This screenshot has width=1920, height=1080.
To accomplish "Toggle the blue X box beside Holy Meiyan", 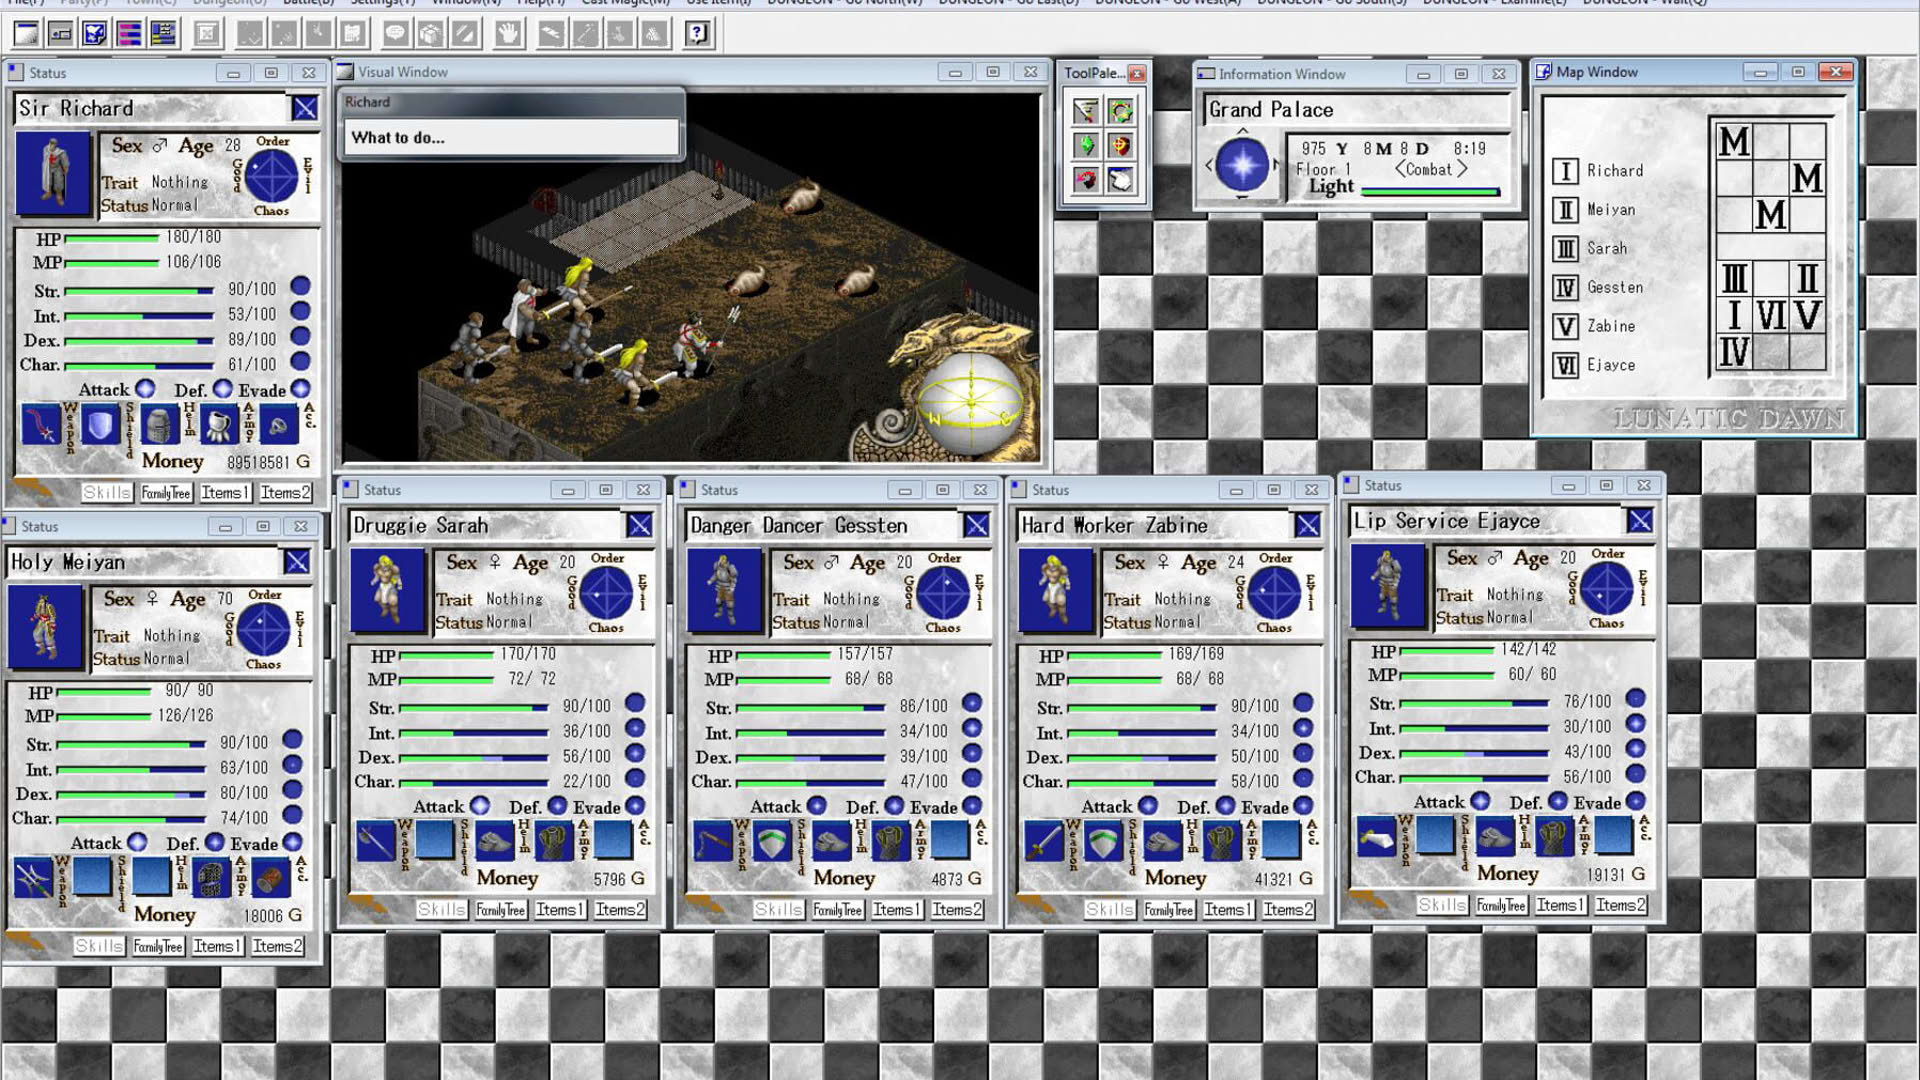I will coord(297,561).
